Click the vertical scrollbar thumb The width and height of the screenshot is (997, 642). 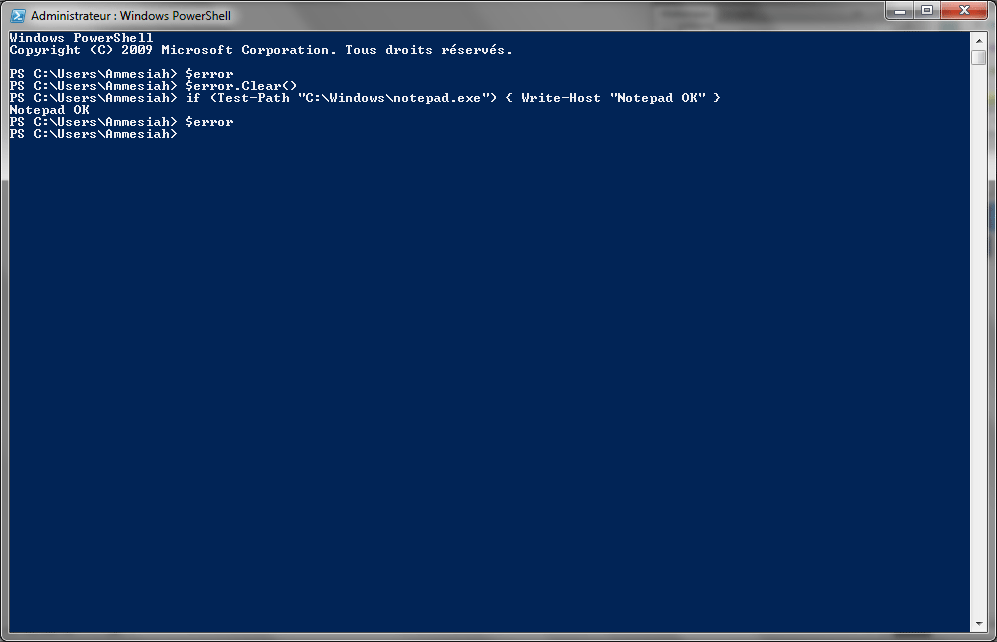979,57
